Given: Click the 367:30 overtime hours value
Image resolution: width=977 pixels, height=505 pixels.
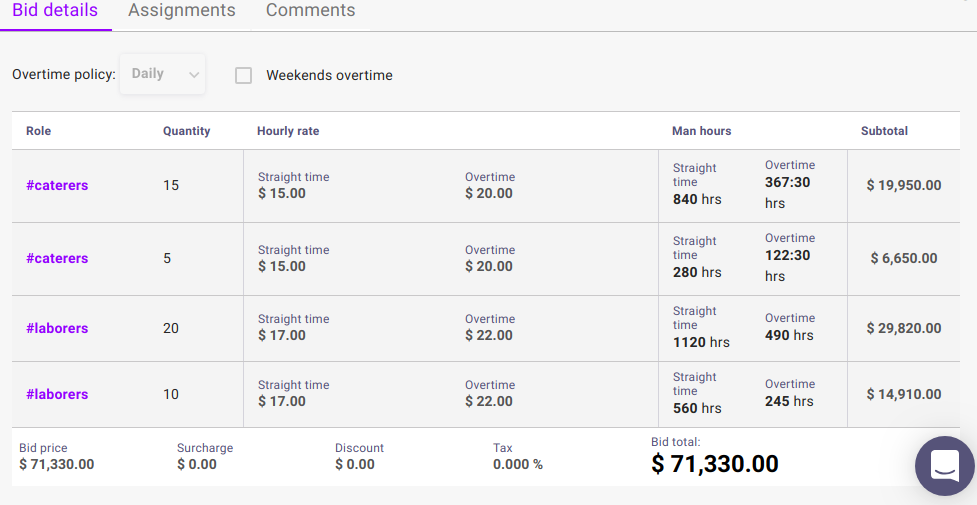Looking at the screenshot, I should pyautogui.click(x=788, y=183).
